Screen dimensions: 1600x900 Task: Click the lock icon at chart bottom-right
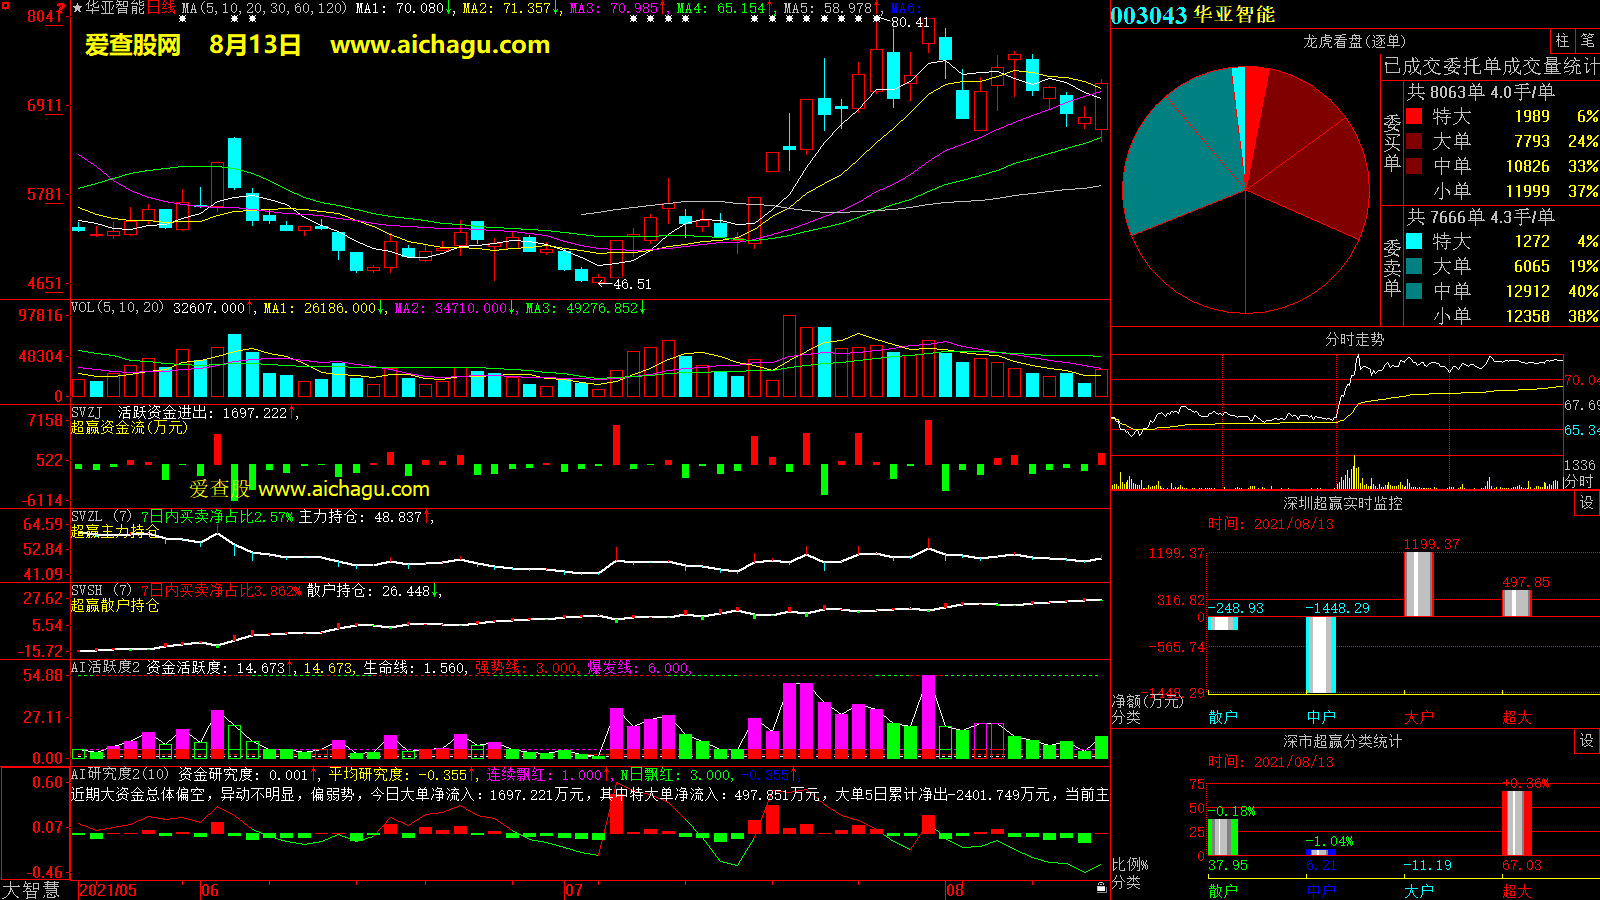[x=1101, y=886]
